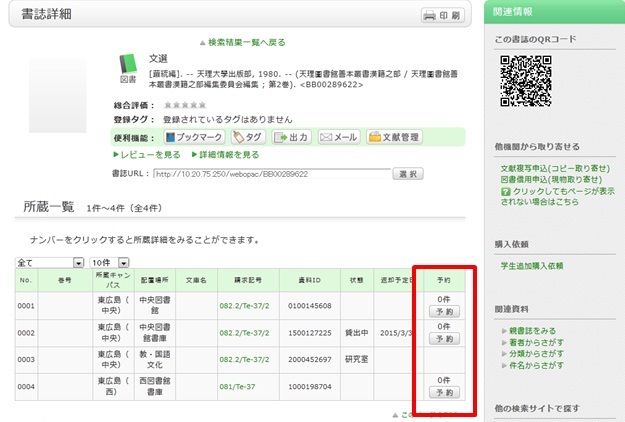
Task: Open the 全て campus filter dropdown
Action: 48,262
